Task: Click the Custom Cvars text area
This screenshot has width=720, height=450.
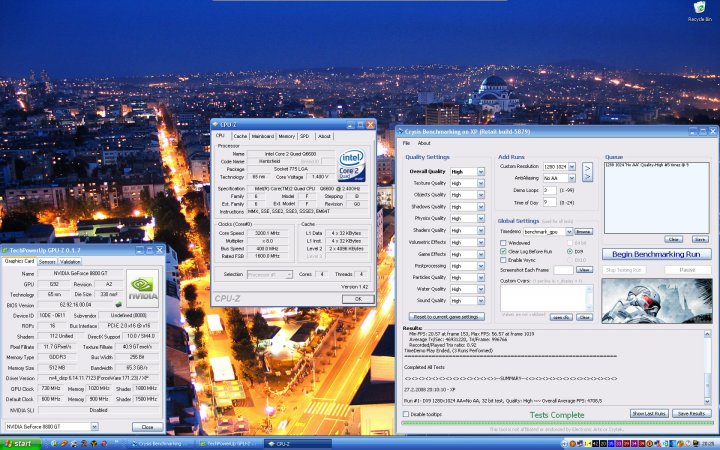Action: coord(546,298)
